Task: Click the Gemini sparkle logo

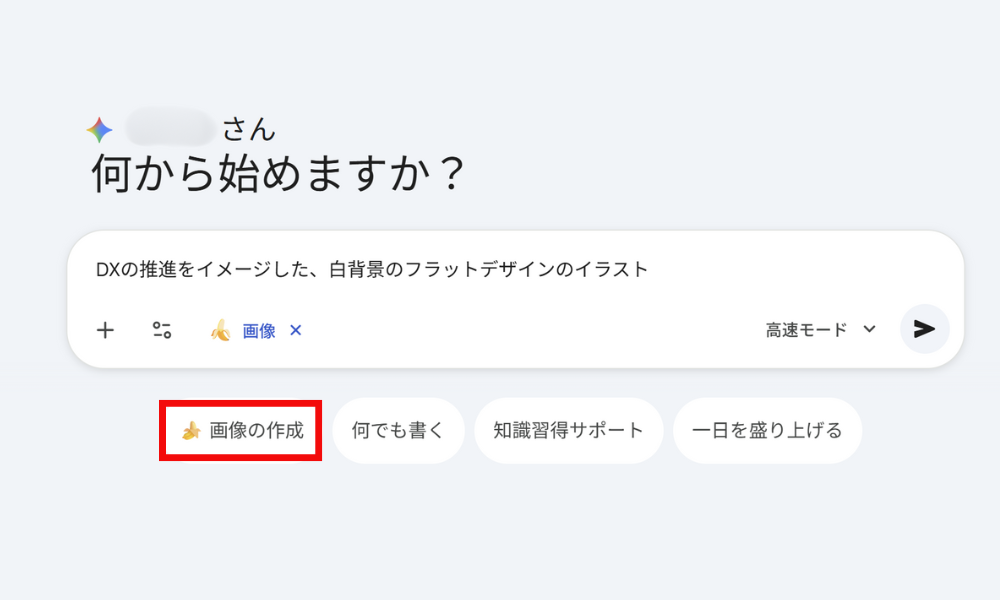Action: (99, 130)
